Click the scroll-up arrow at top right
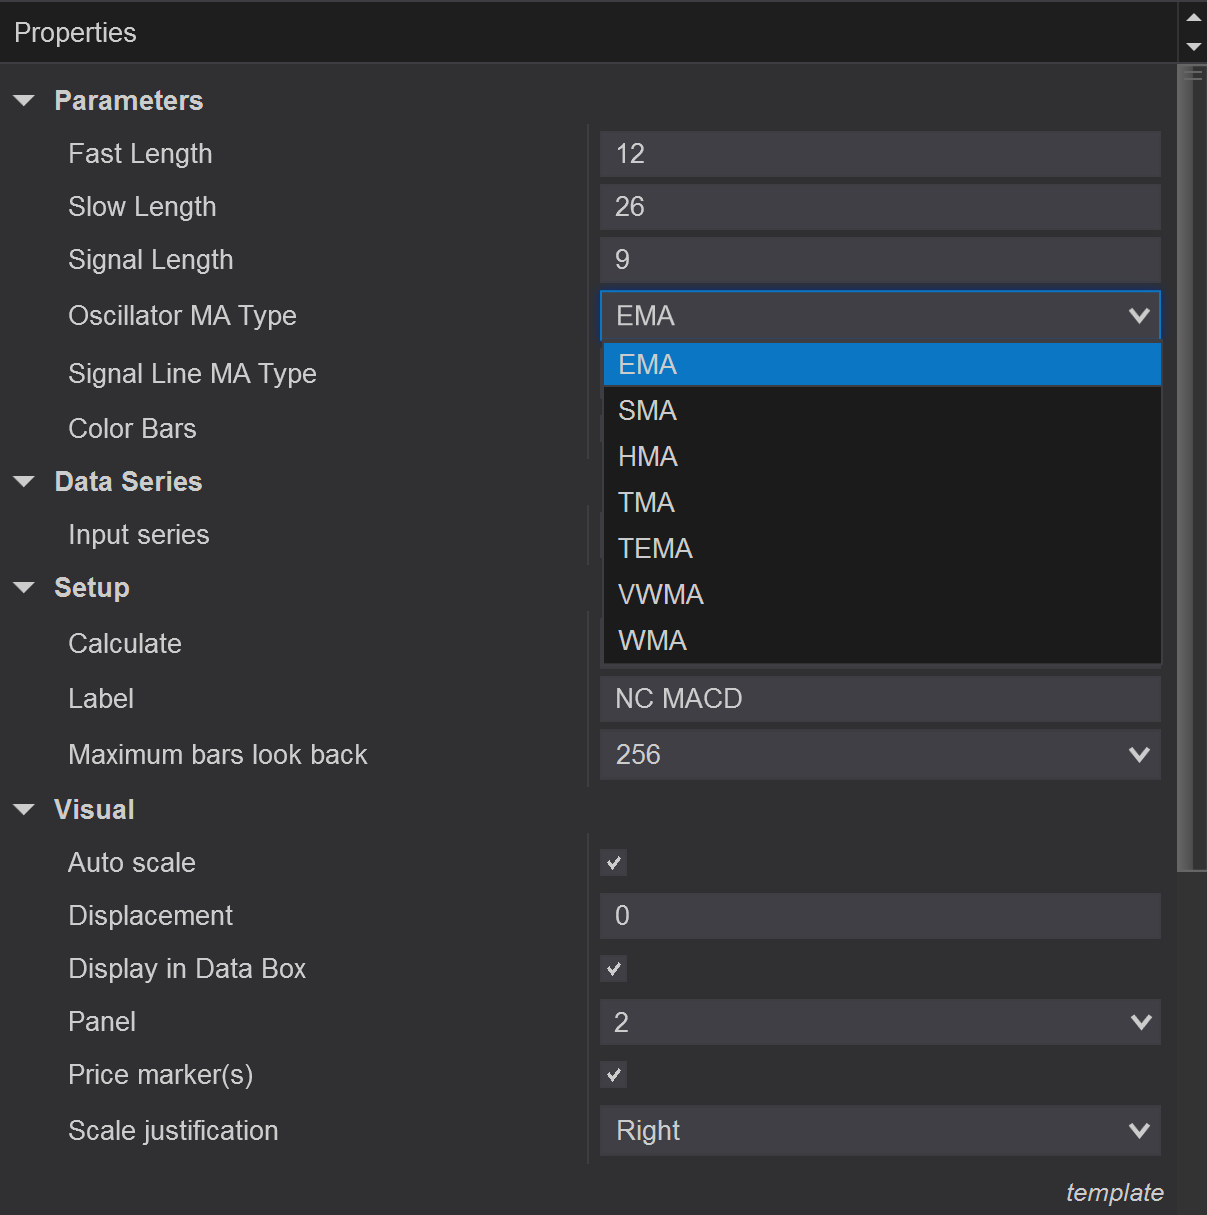 1194,15
